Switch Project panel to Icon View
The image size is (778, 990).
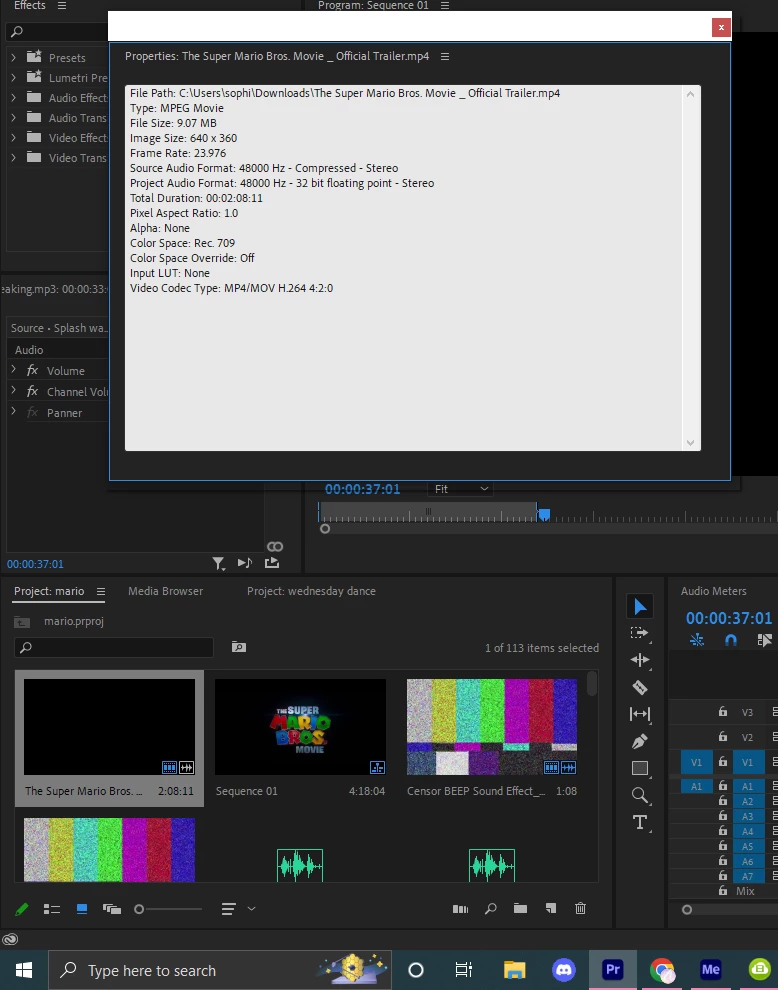tap(81, 909)
